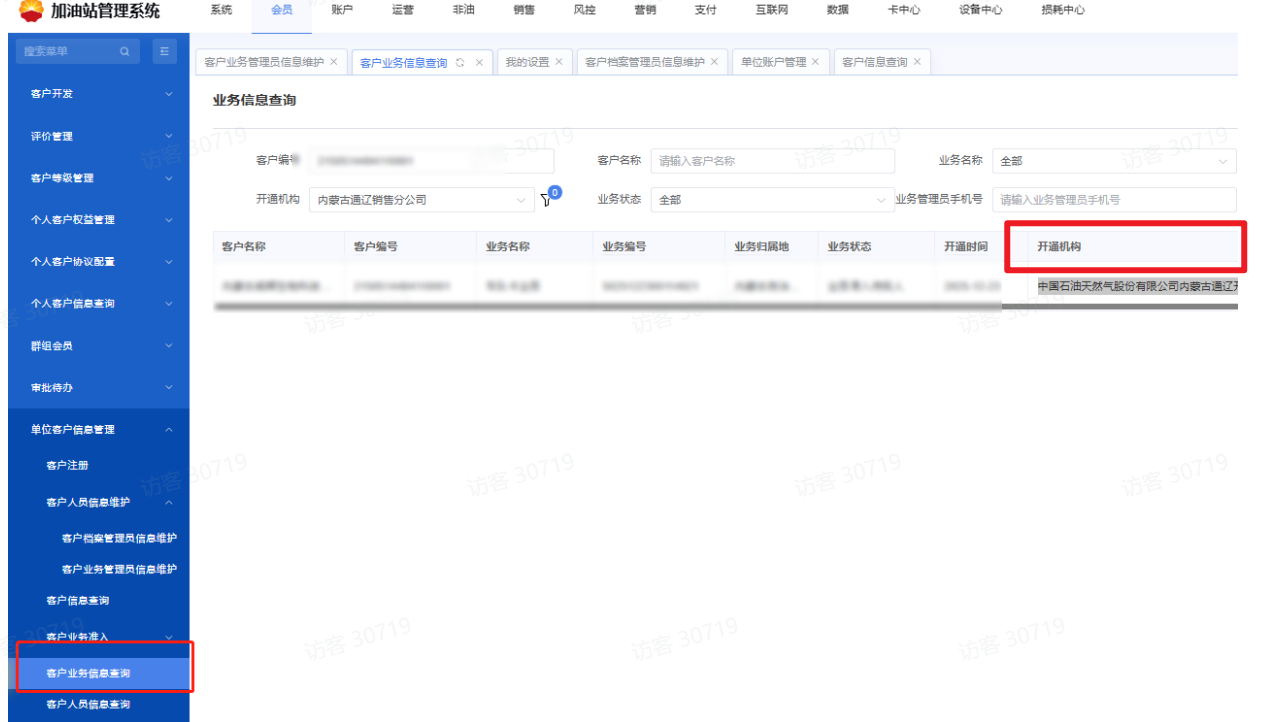Open the 业务状态 dropdown
The width and height of the screenshot is (1284, 722).
(772, 200)
